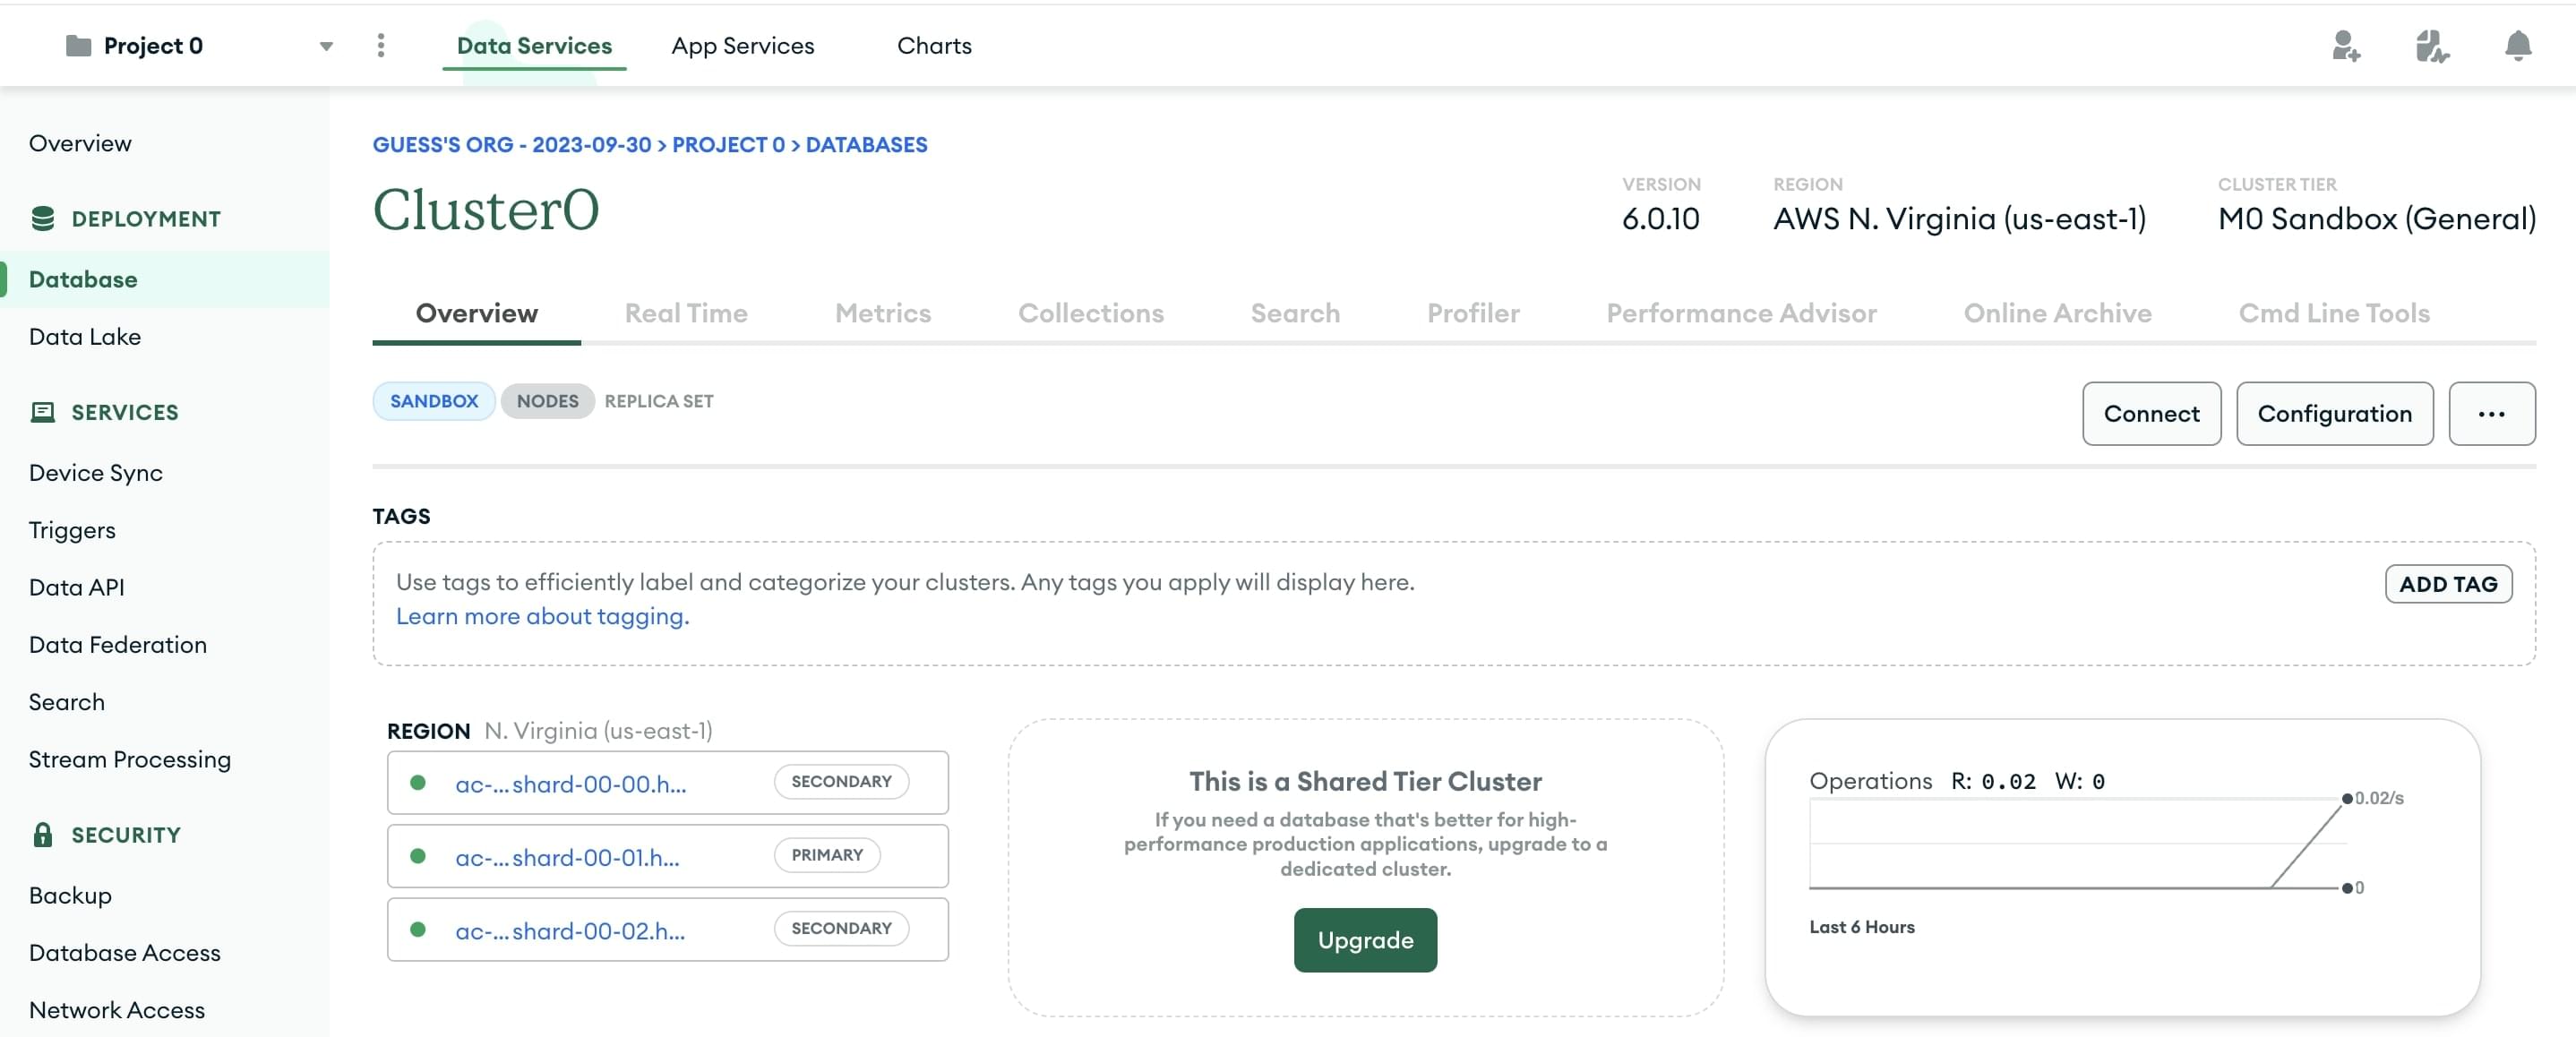
Task: Select the Overview cluster tab
Action: point(477,314)
